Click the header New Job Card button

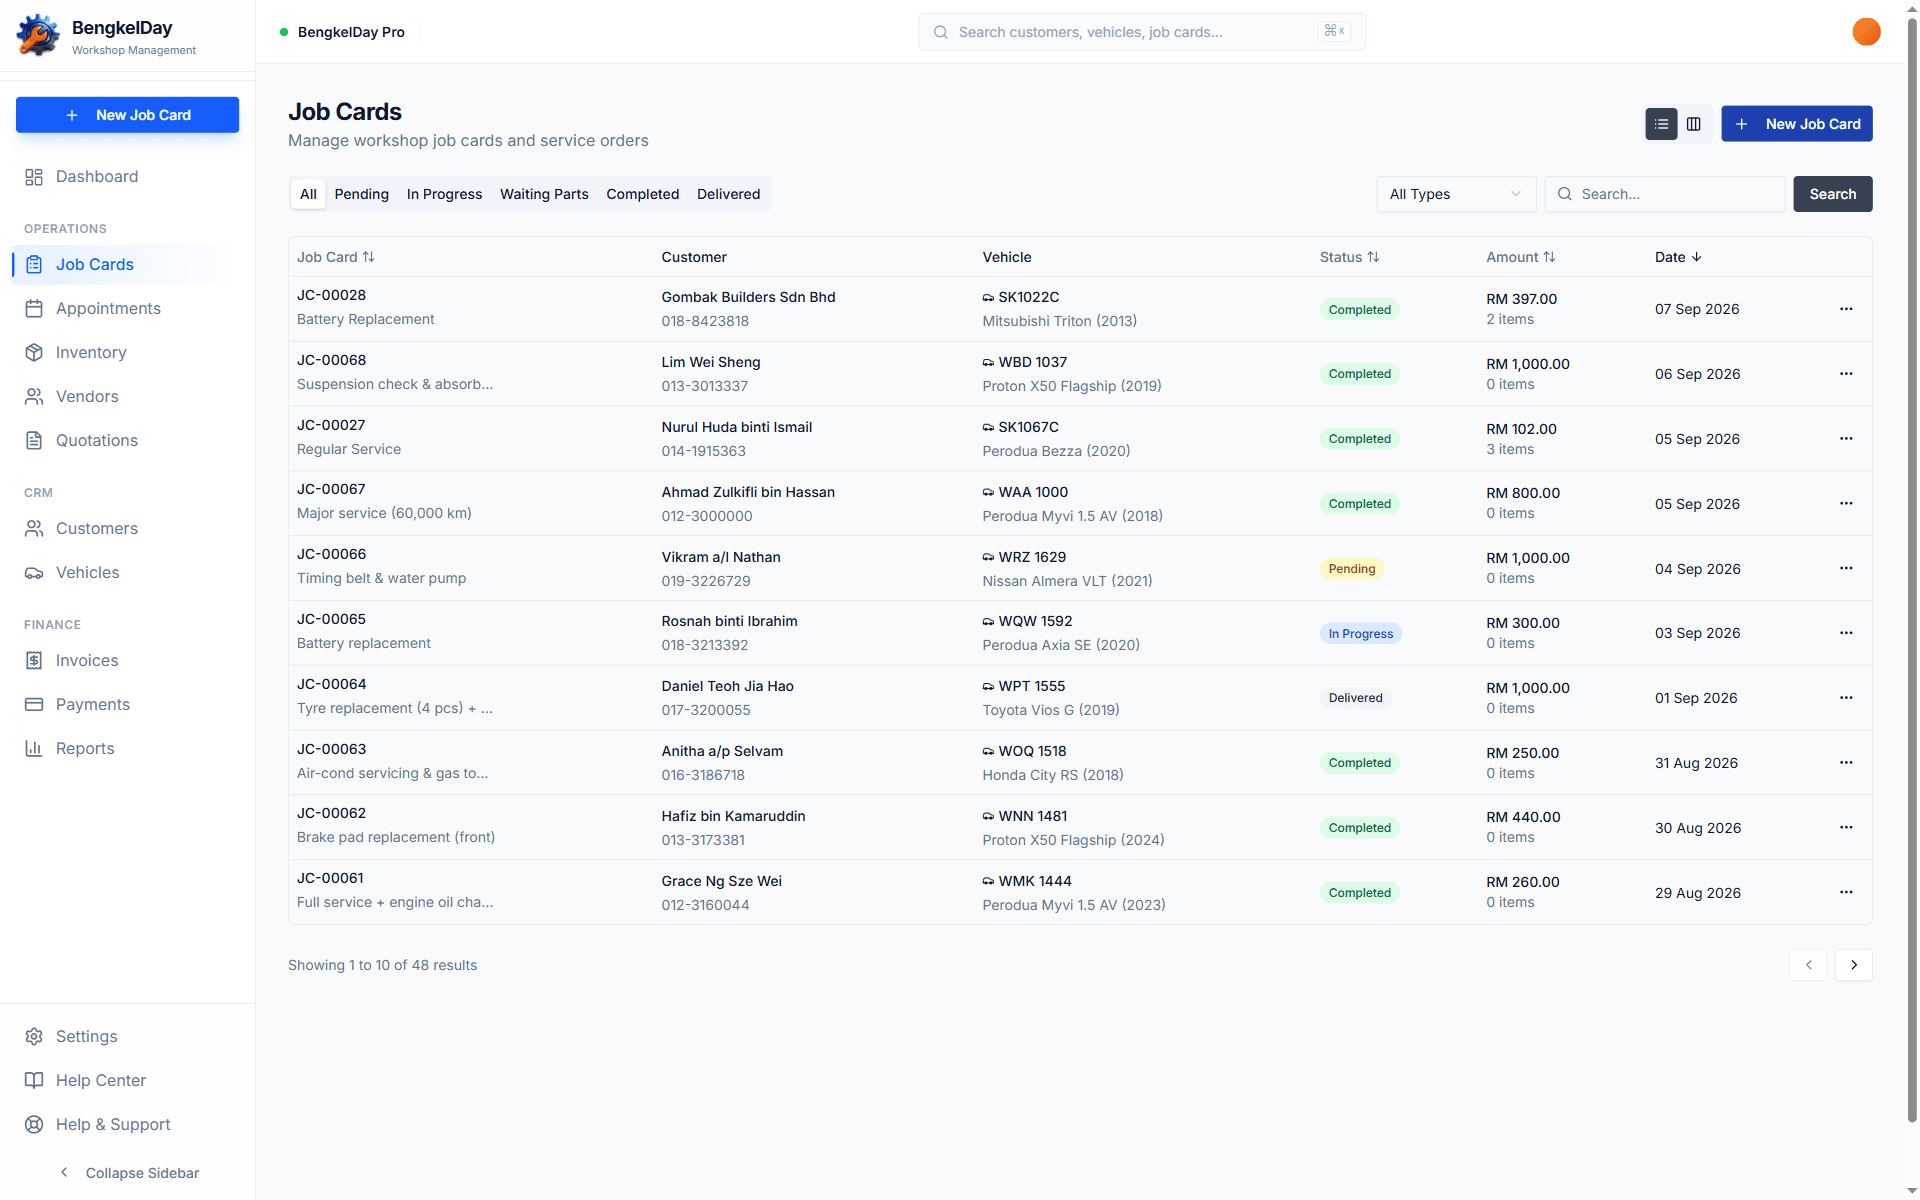[1796, 124]
